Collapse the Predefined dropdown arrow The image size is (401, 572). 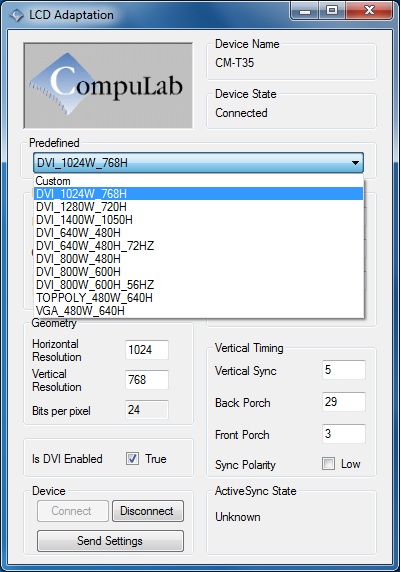(355, 163)
